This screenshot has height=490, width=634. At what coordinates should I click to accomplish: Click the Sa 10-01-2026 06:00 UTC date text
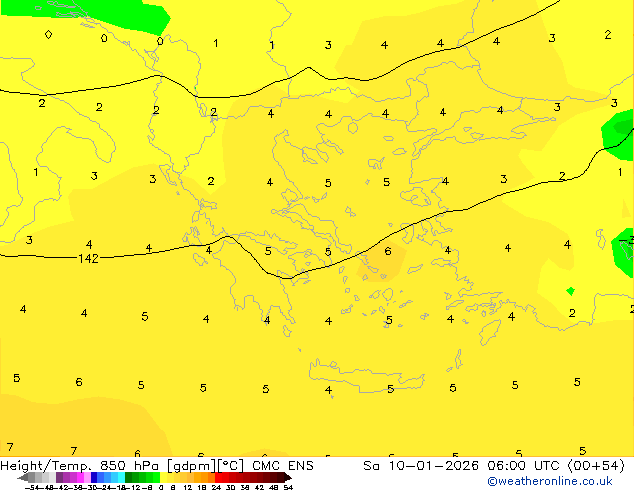(x=462, y=466)
